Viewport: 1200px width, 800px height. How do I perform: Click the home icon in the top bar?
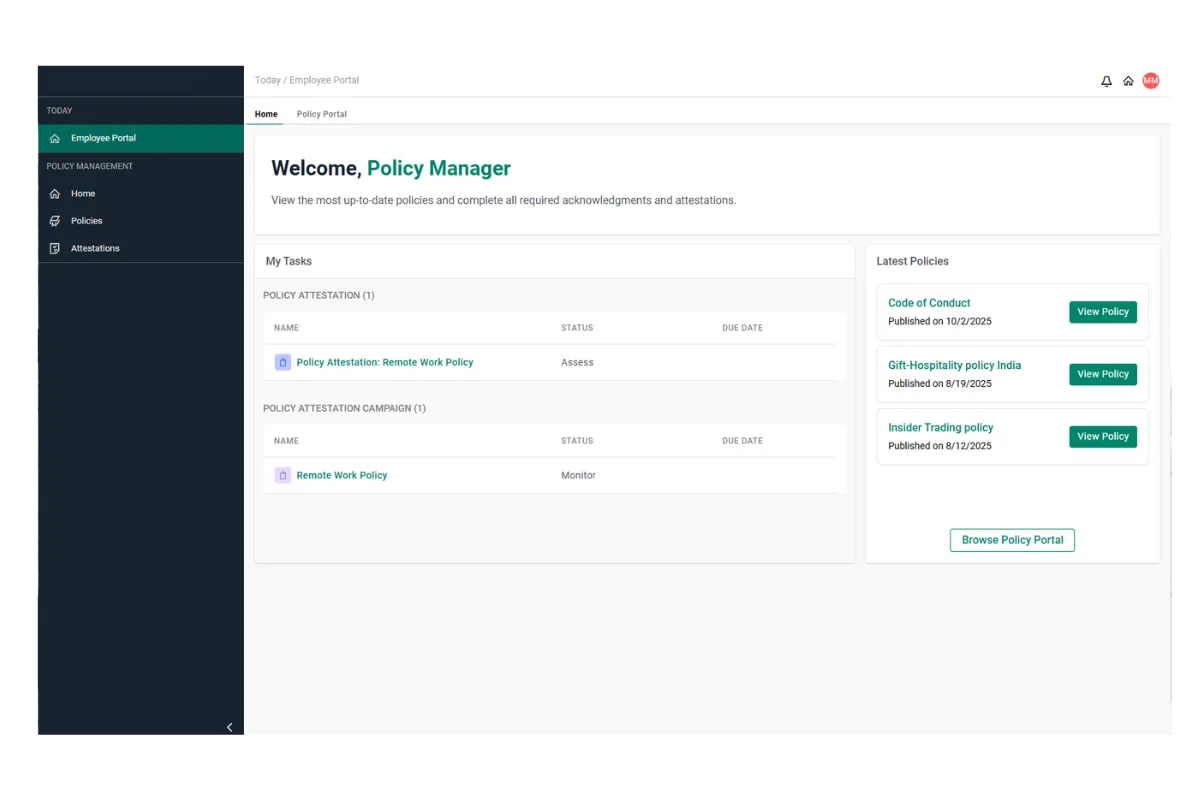tap(1128, 80)
